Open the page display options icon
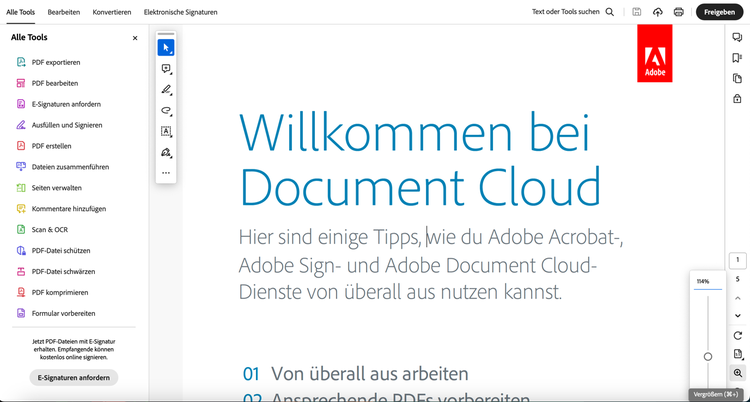This screenshot has height=402, width=750. click(737, 354)
